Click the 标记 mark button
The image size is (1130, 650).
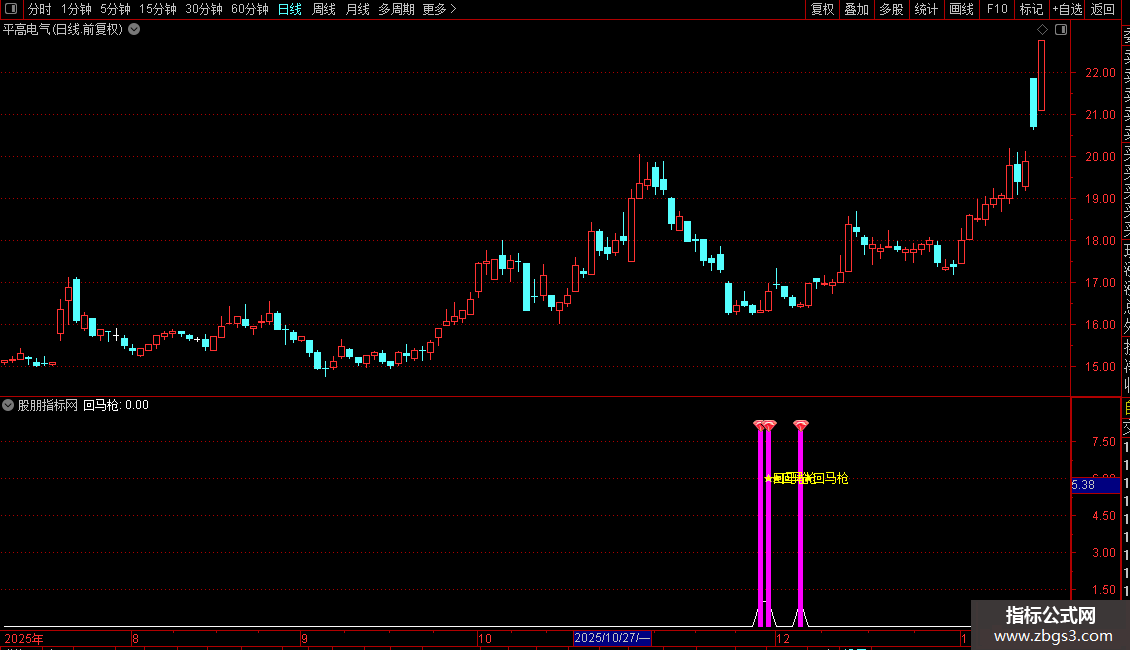[1031, 9]
